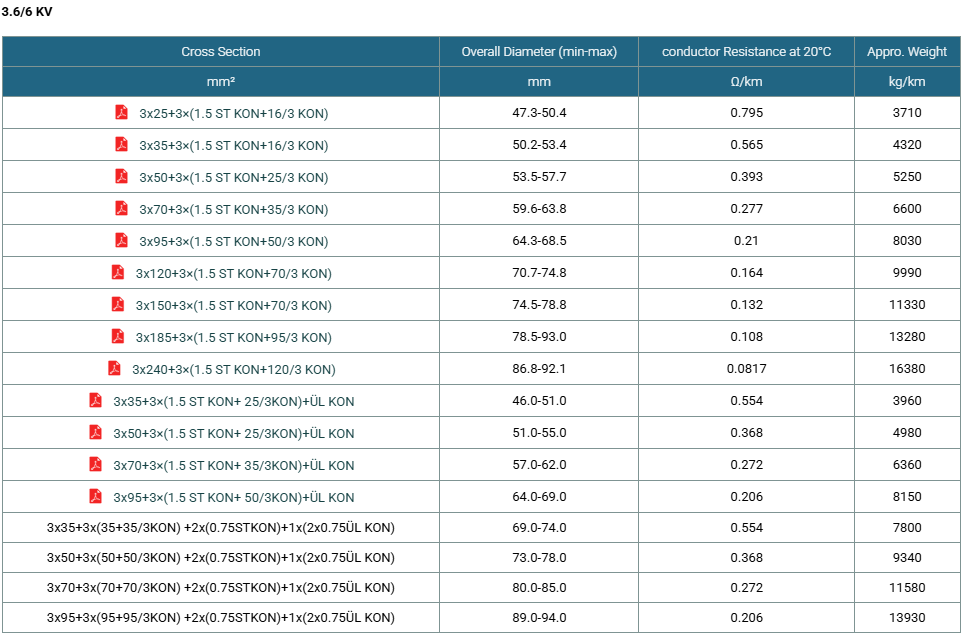Click PDF icon for 3x185+3×(1.5 ST KON+95/3 KON)
Image resolution: width=965 pixels, height=636 pixels.
[118, 336]
